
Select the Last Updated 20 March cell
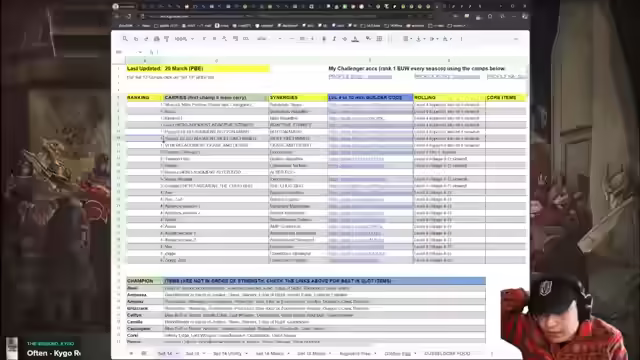pos(198,69)
